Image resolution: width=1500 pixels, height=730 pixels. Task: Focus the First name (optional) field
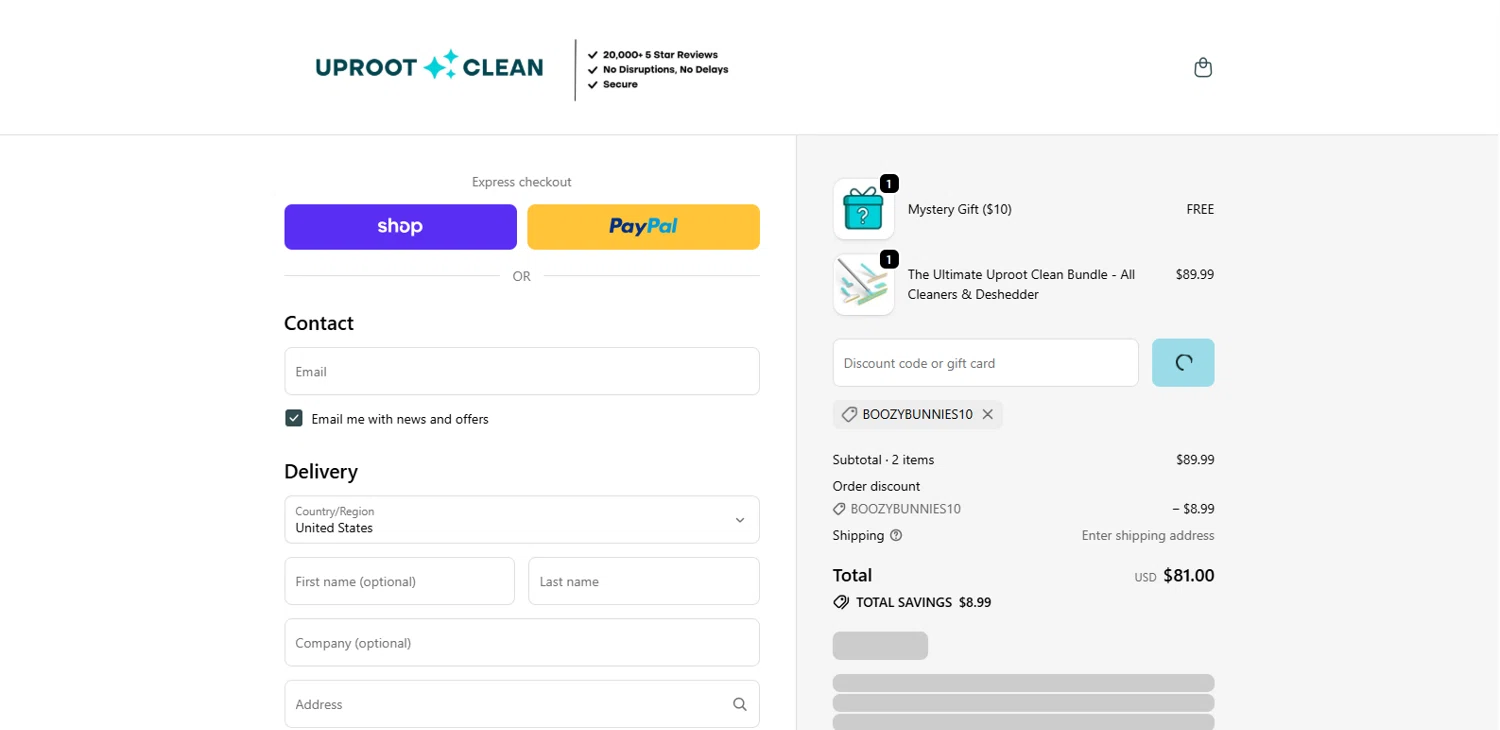400,581
